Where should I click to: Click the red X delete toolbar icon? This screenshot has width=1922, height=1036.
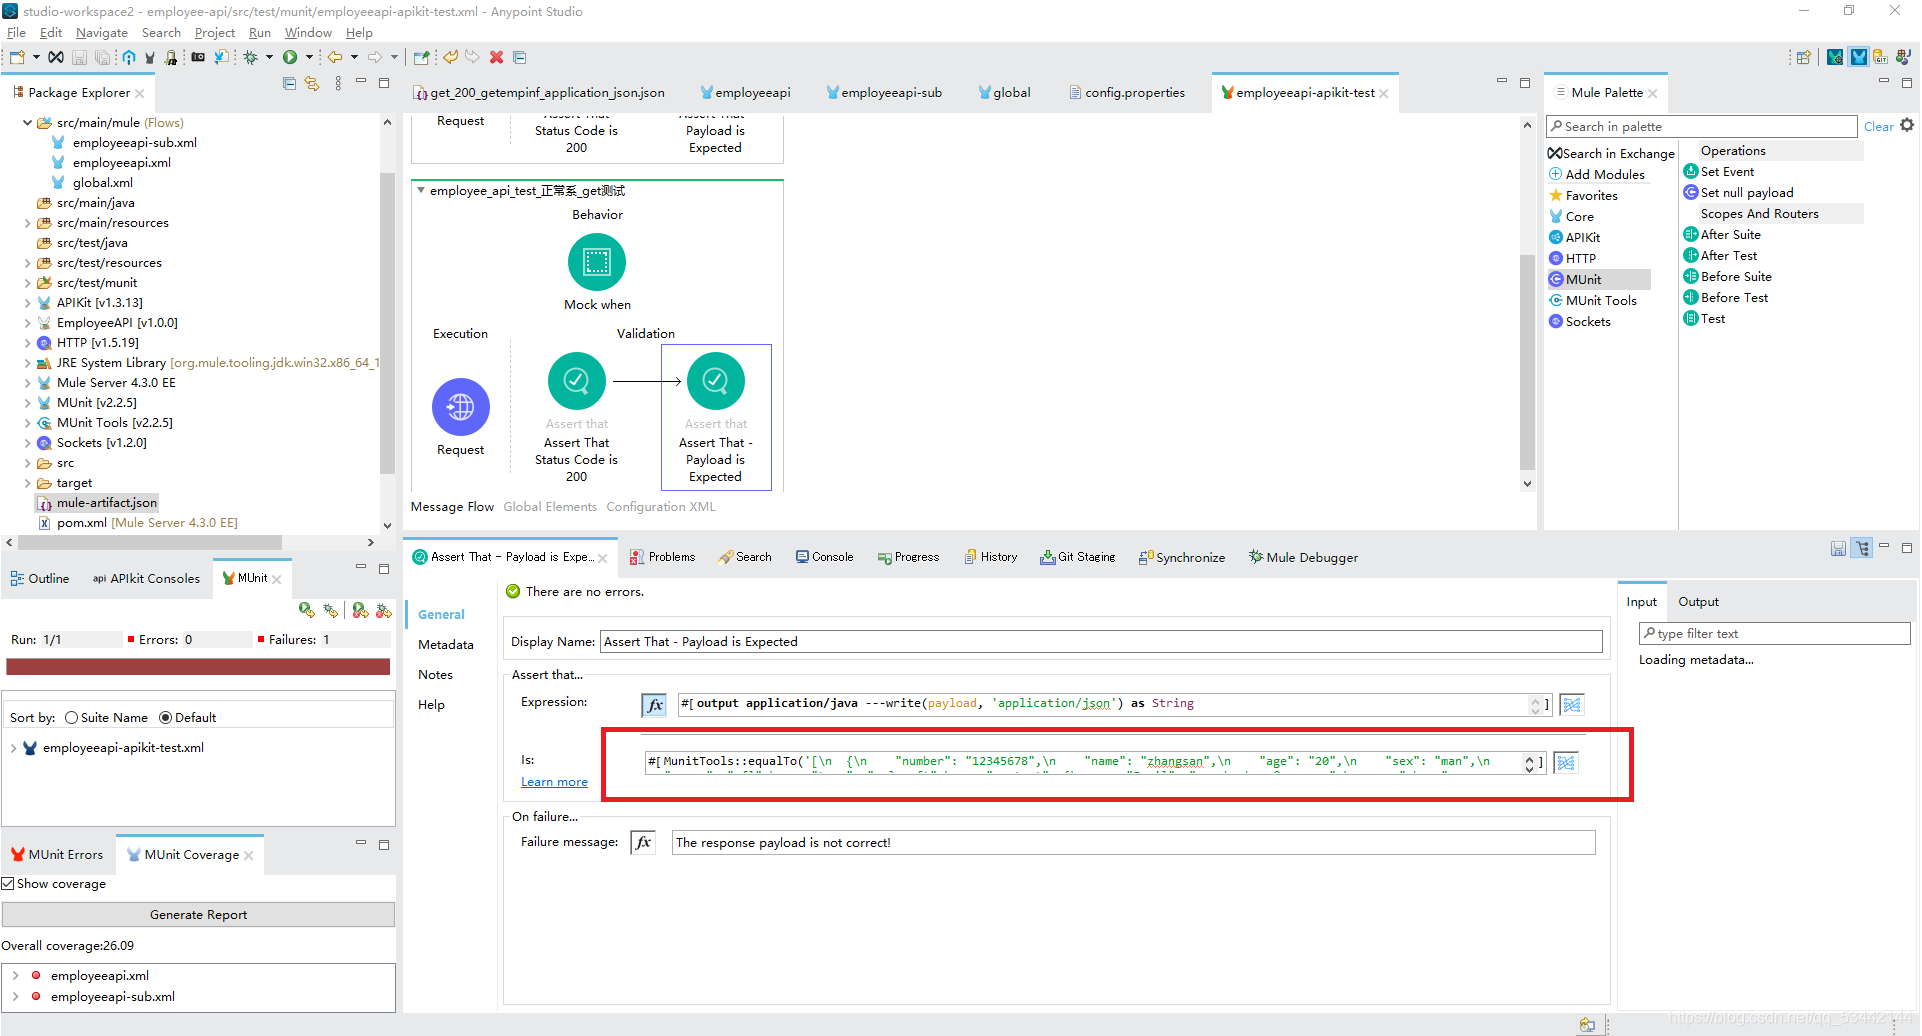tap(496, 57)
